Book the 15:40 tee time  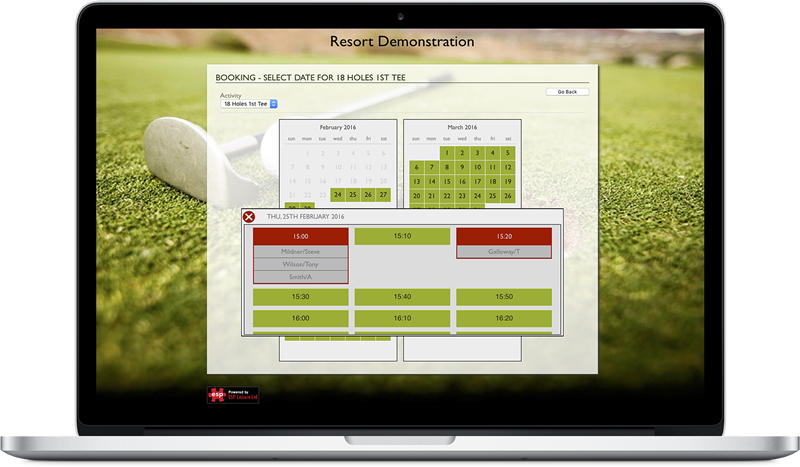click(402, 297)
